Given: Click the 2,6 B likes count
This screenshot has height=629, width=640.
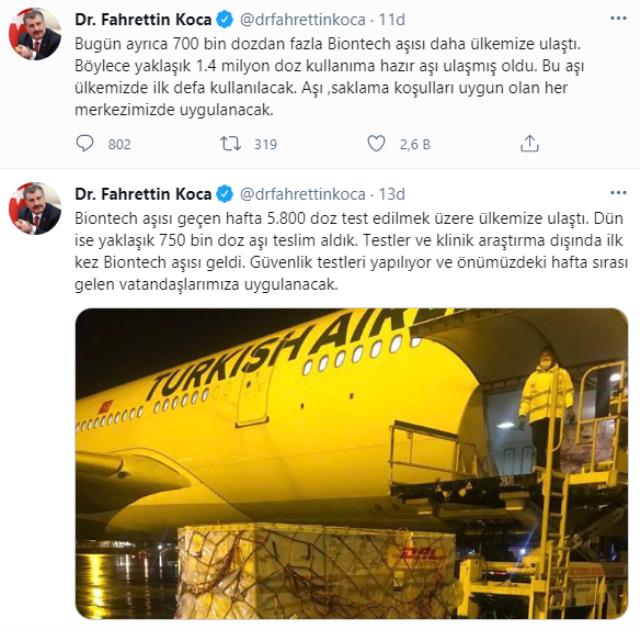Looking at the screenshot, I should tap(415, 144).
